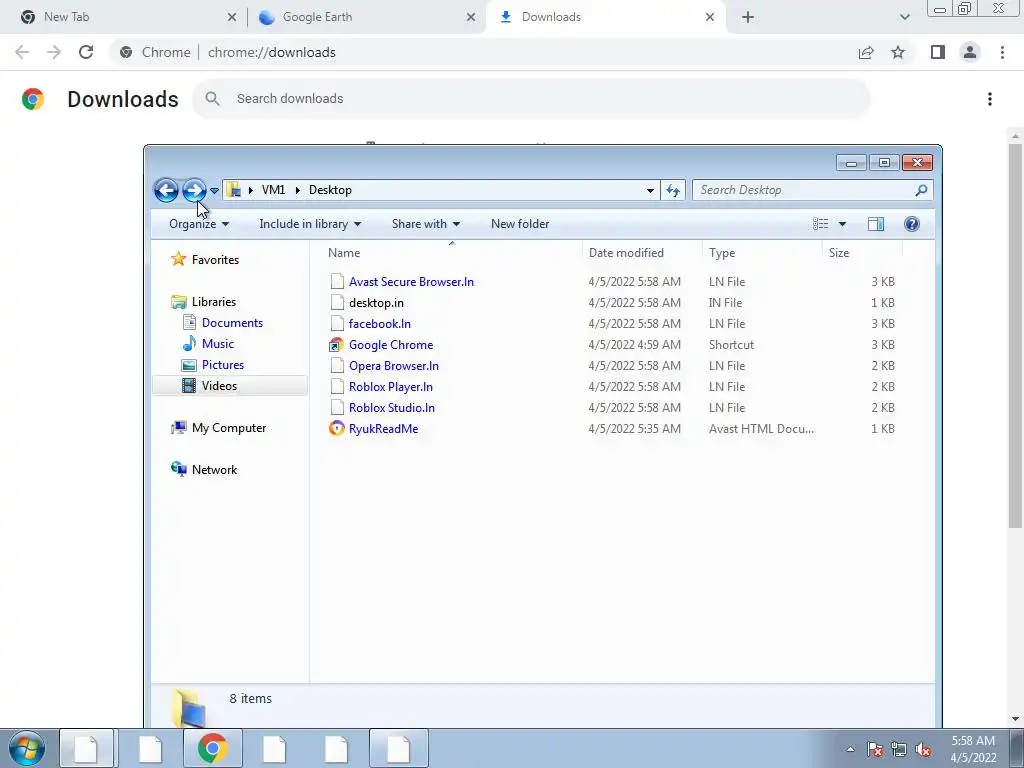Image resolution: width=1024 pixels, height=768 pixels.
Task: Click the muted speaker tray icon
Action: tap(923, 750)
